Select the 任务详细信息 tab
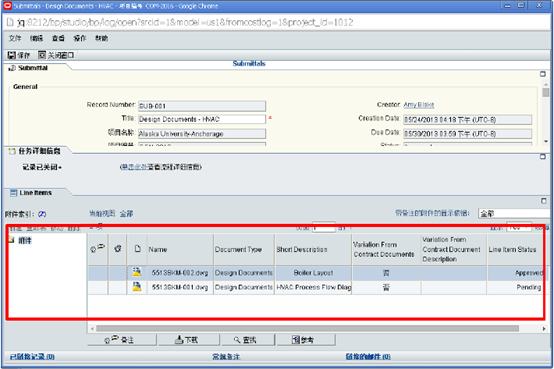This screenshot has height=369, width=554. (x=39, y=151)
